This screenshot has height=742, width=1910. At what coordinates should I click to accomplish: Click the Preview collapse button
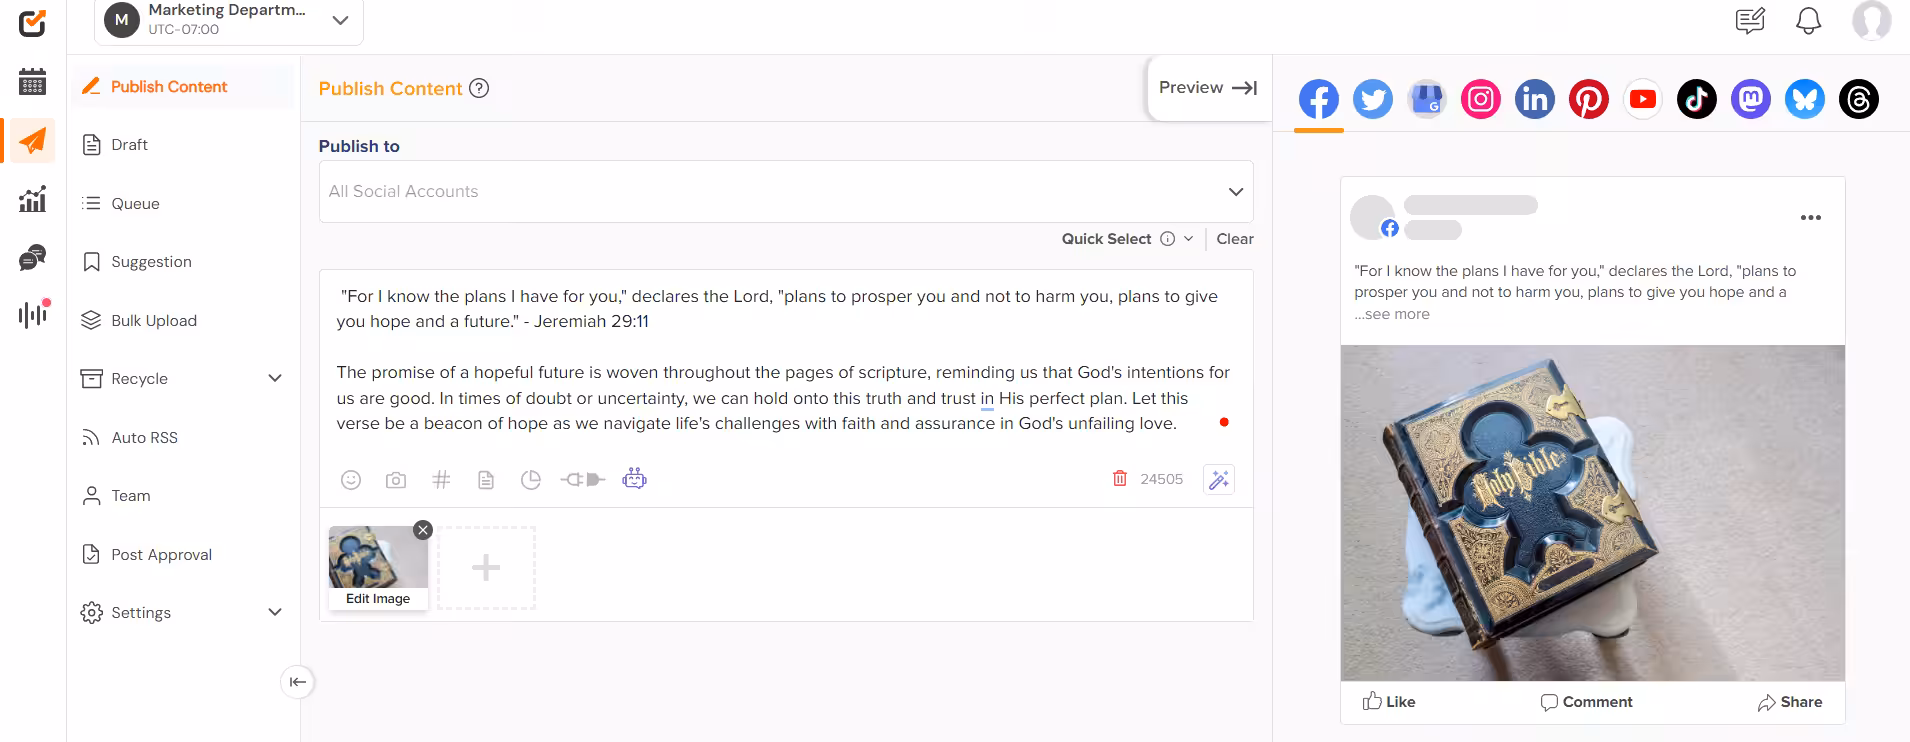point(1208,88)
